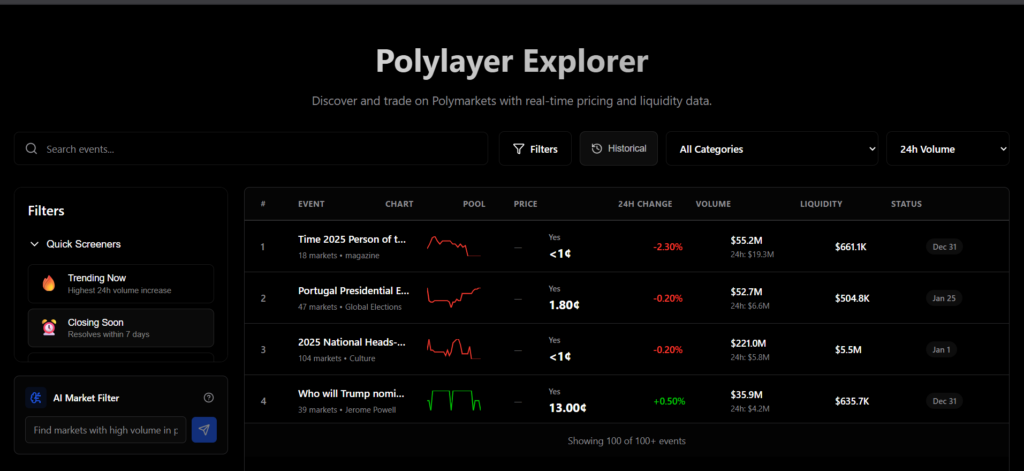The image size is (1024, 471).
Task: Click the $661.1K liquidity value
Action: click(851, 247)
